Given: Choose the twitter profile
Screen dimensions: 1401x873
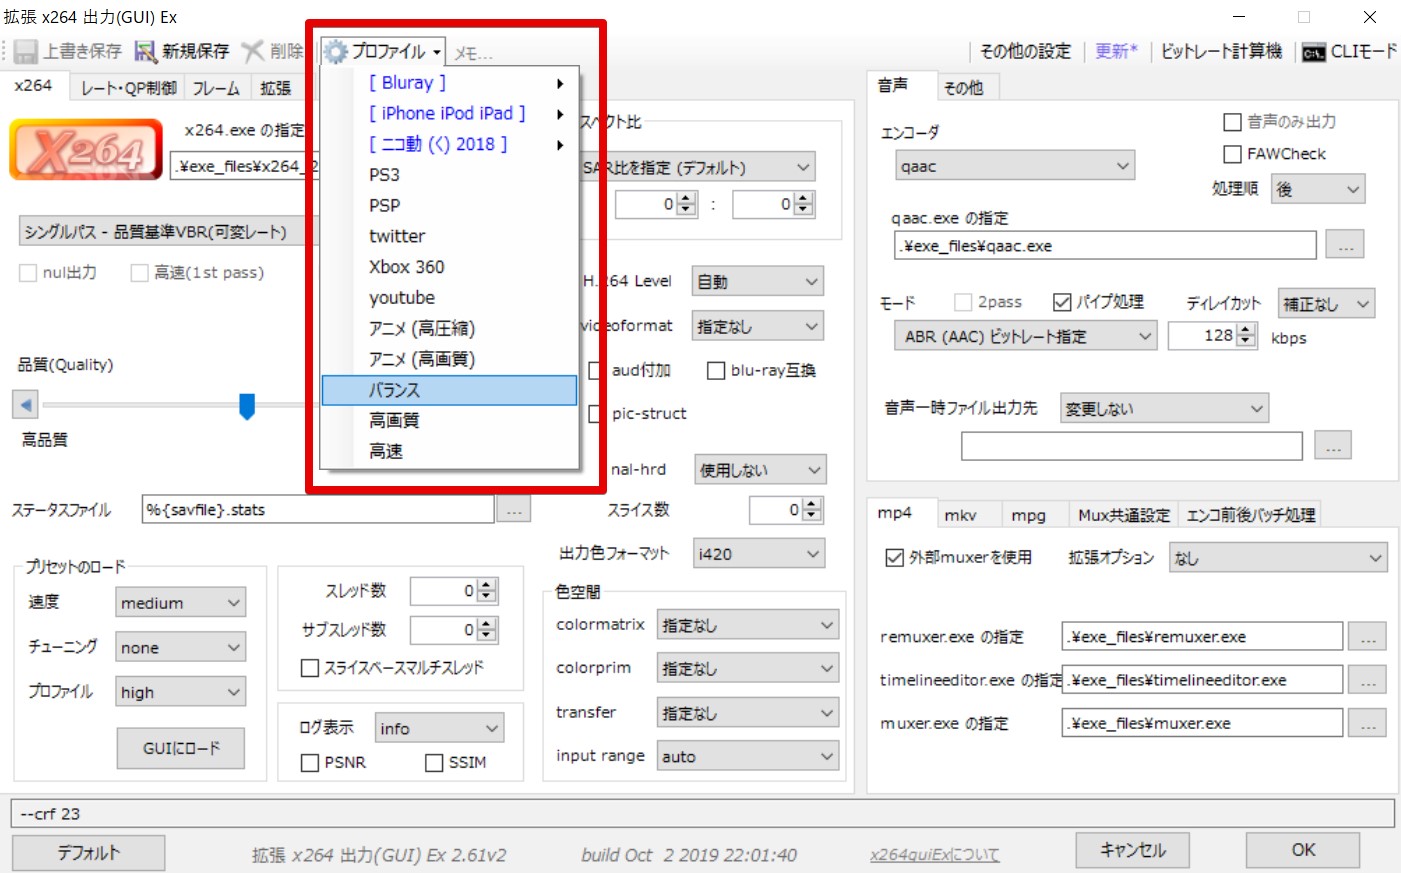Looking at the screenshot, I should (x=450, y=237).
